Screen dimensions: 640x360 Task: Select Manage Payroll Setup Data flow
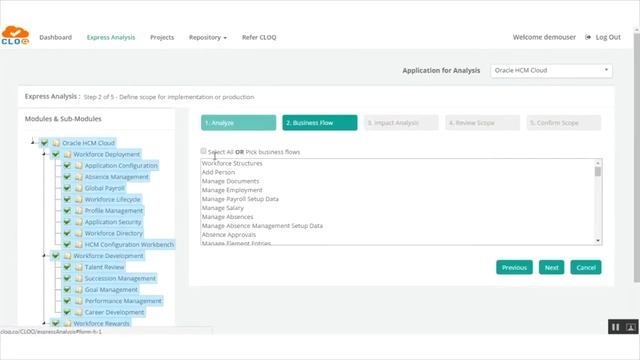[x=240, y=199]
